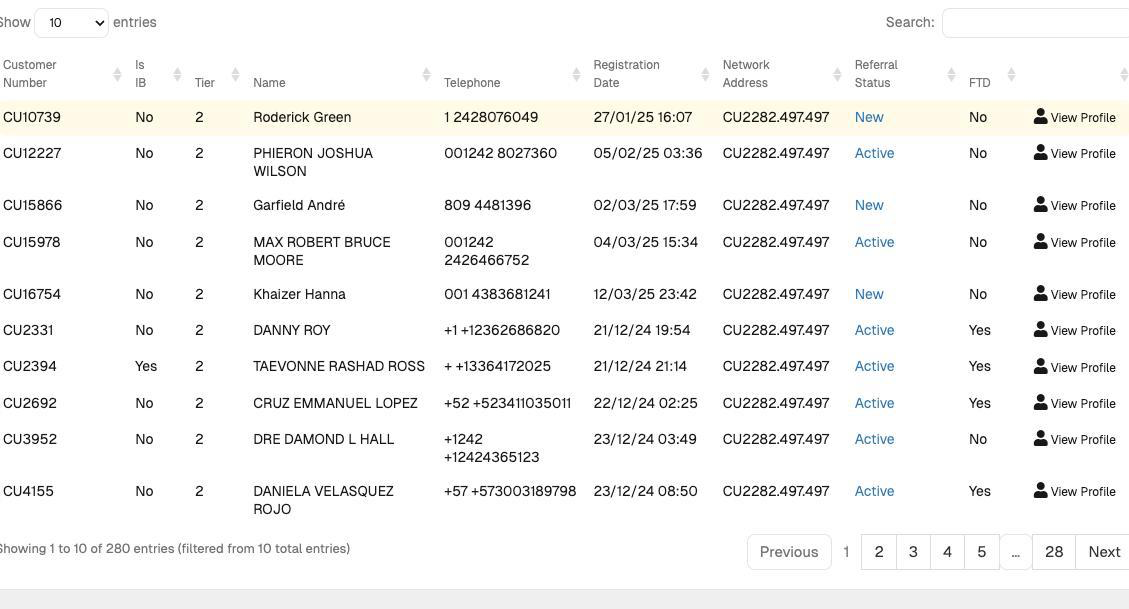Screen dimensions: 1129x609
Task: Open View Profile for TAEVONNE RASHAD ROSS
Action: (1074, 366)
